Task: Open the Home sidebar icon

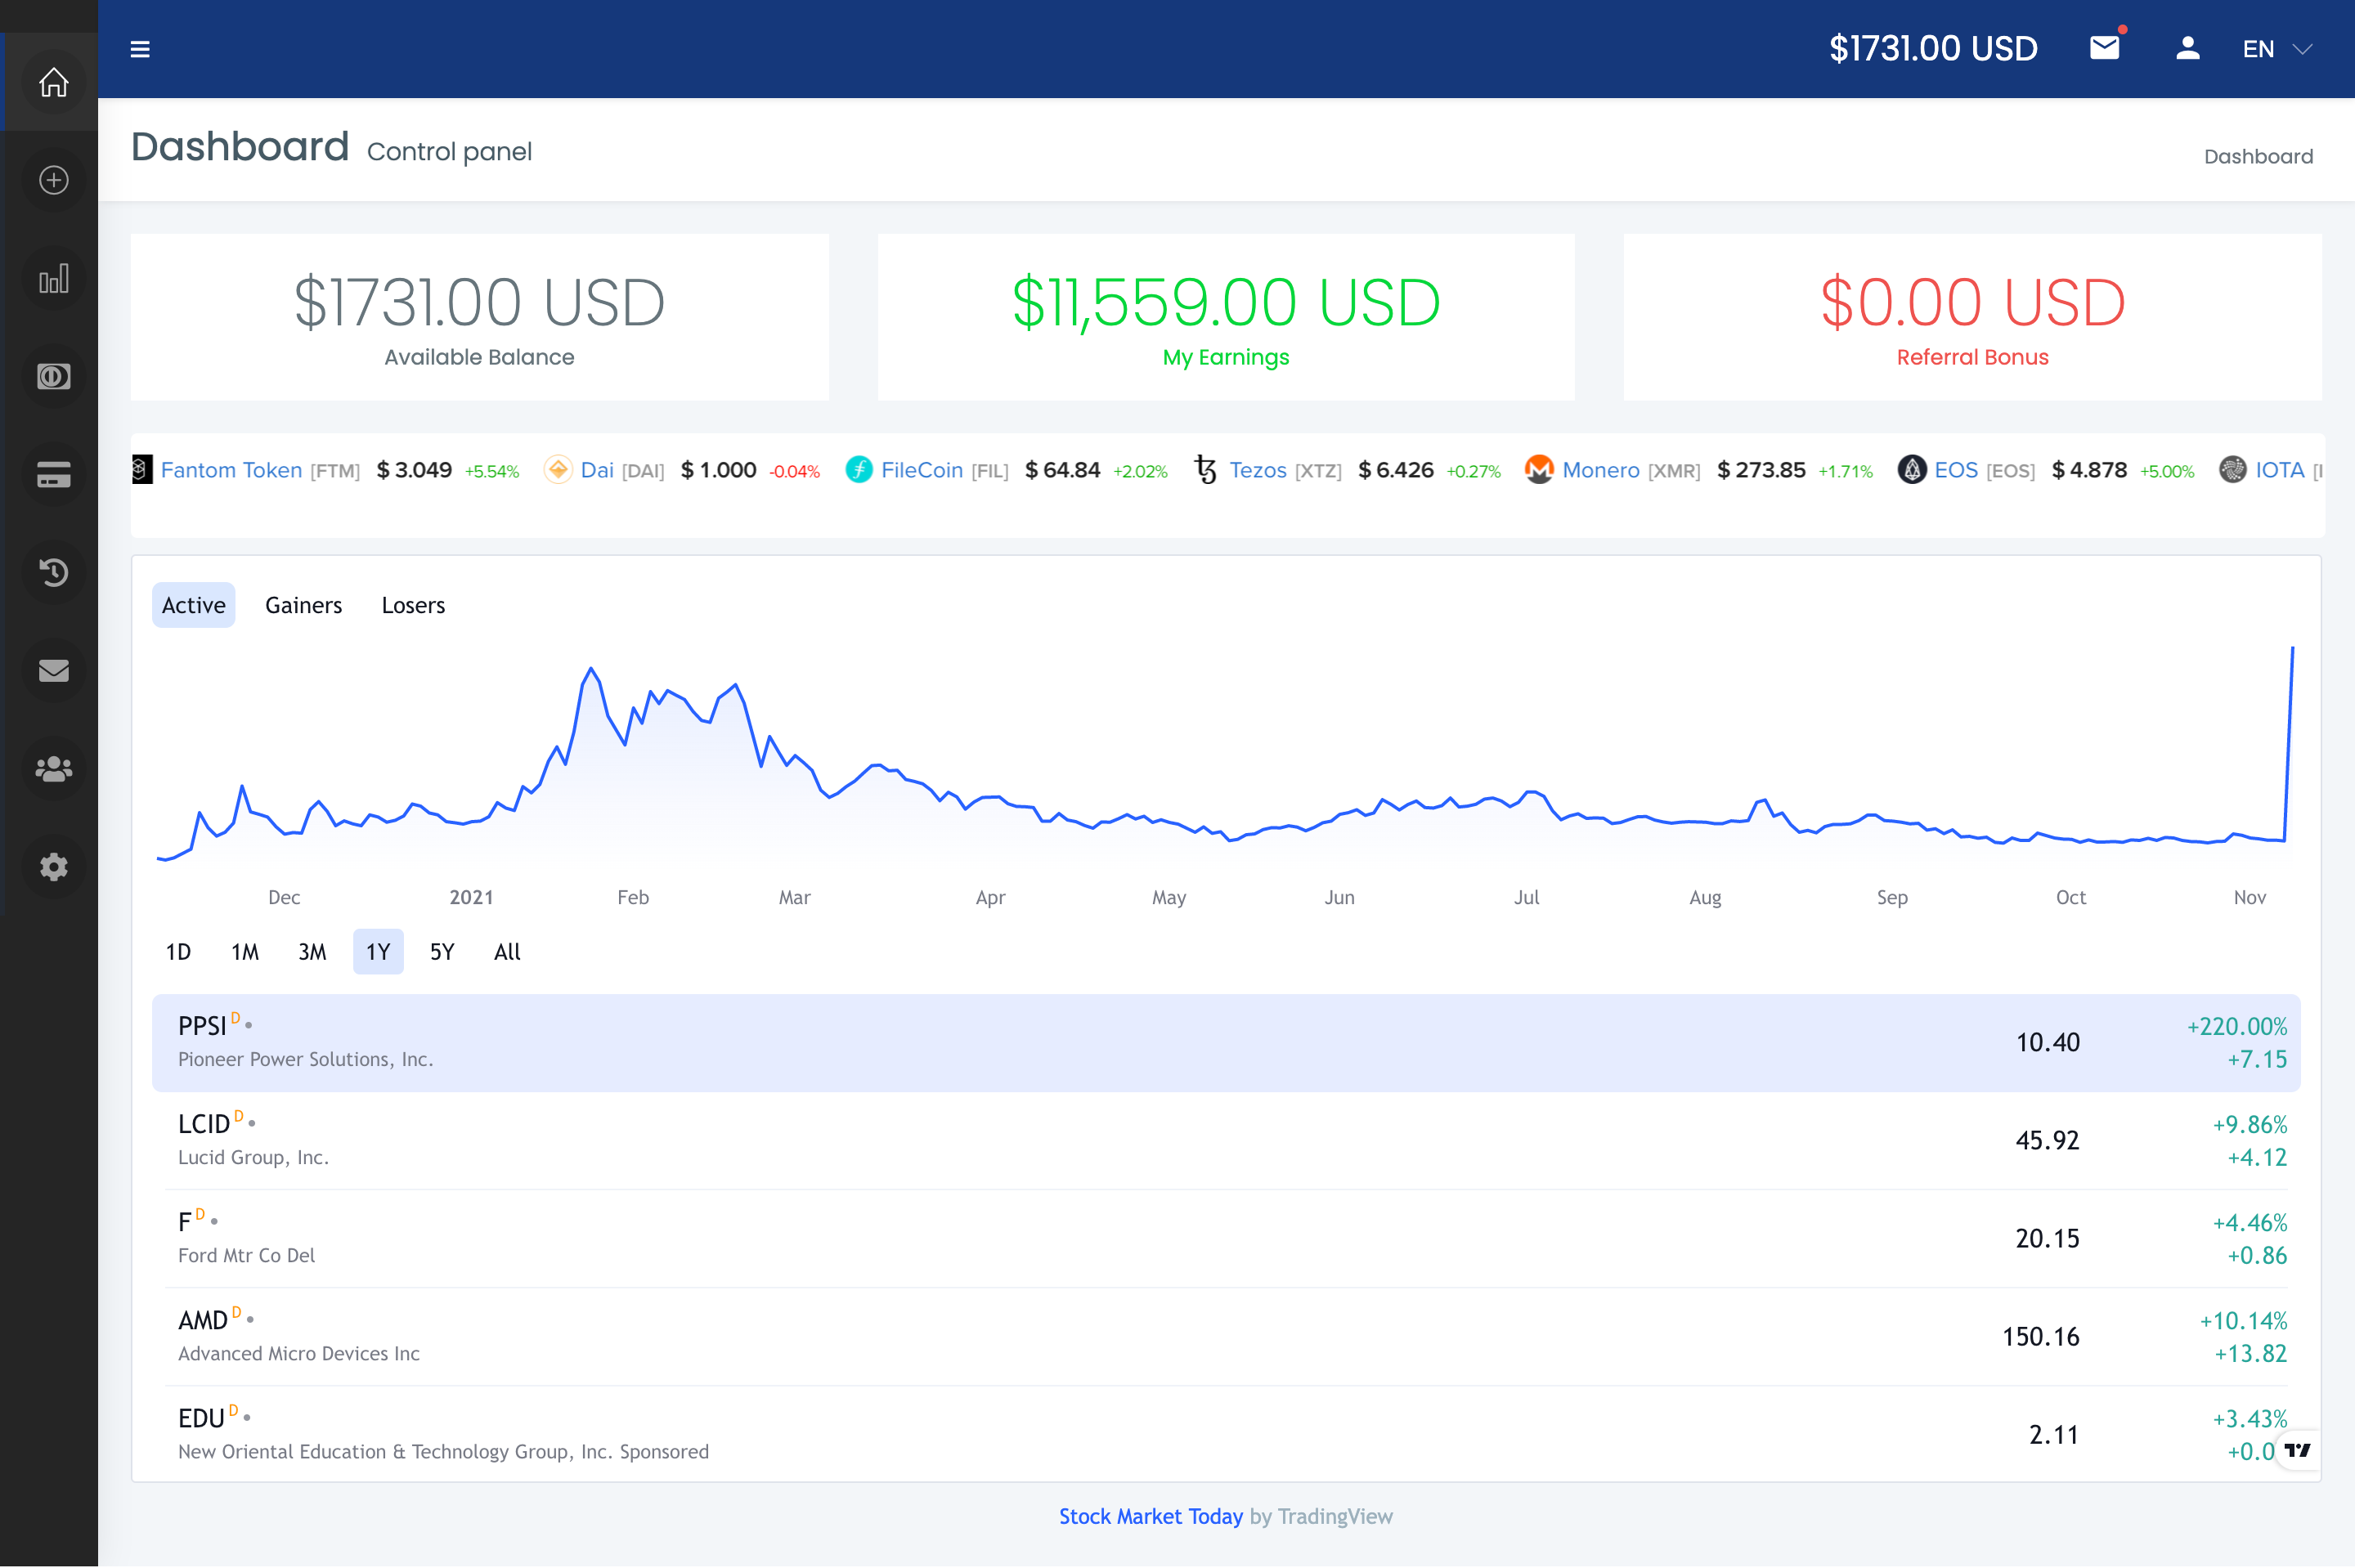Action: click(53, 82)
